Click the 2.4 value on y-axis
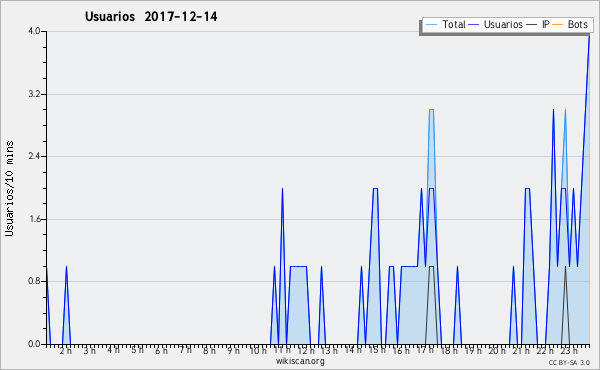This screenshot has width=600, height=370. pyautogui.click(x=34, y=156)
